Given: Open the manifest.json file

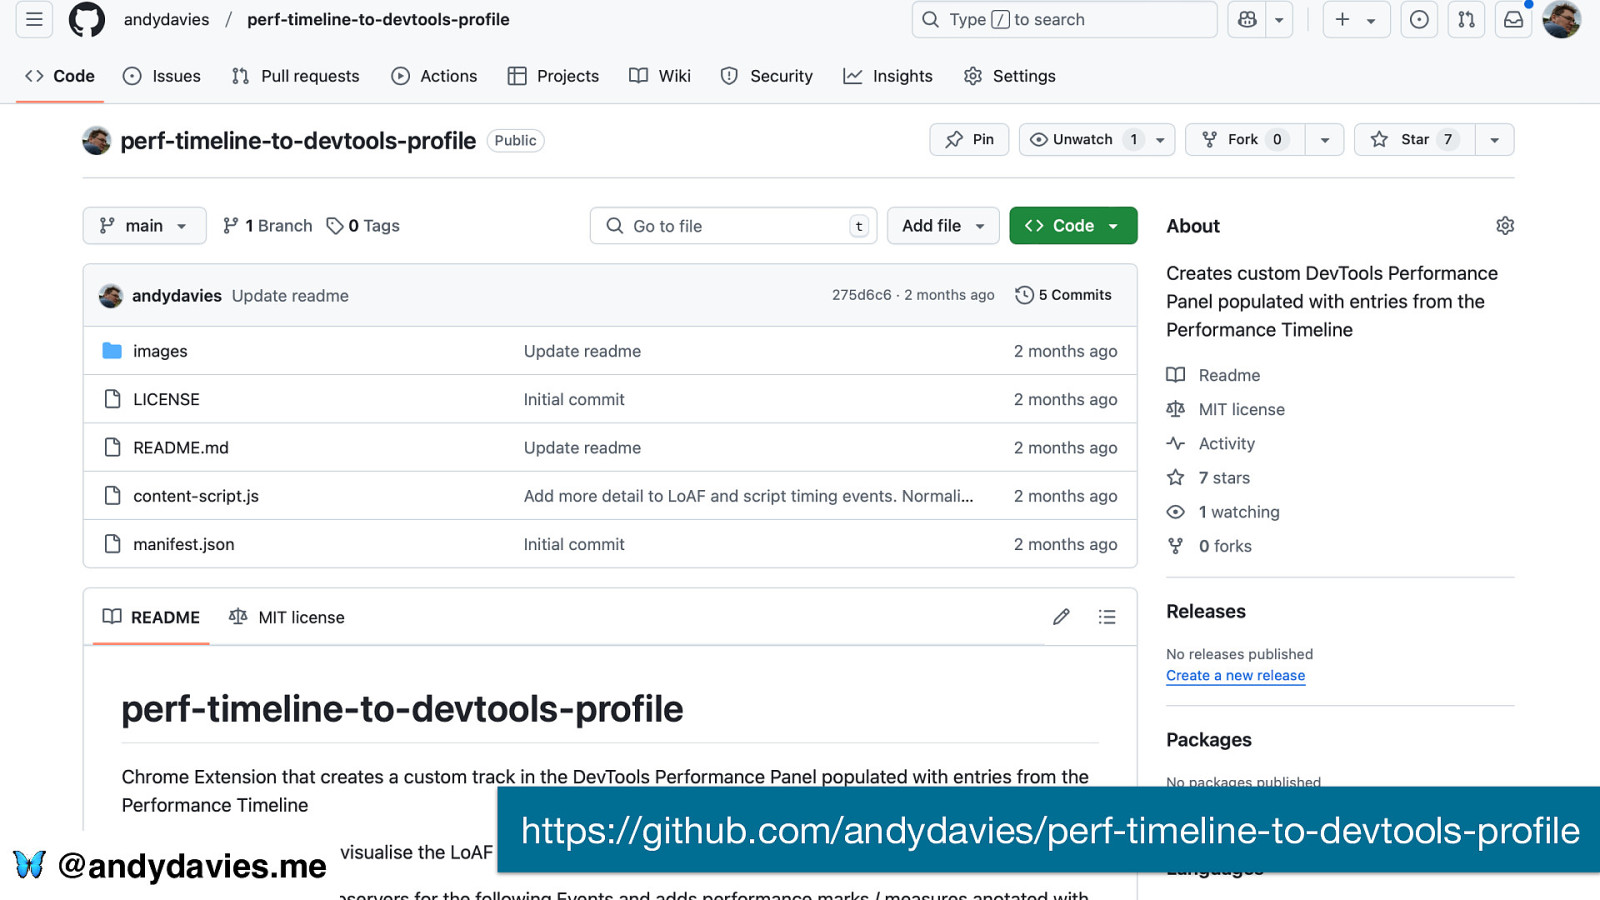Looking at the screenshot, I should point(184,544).
